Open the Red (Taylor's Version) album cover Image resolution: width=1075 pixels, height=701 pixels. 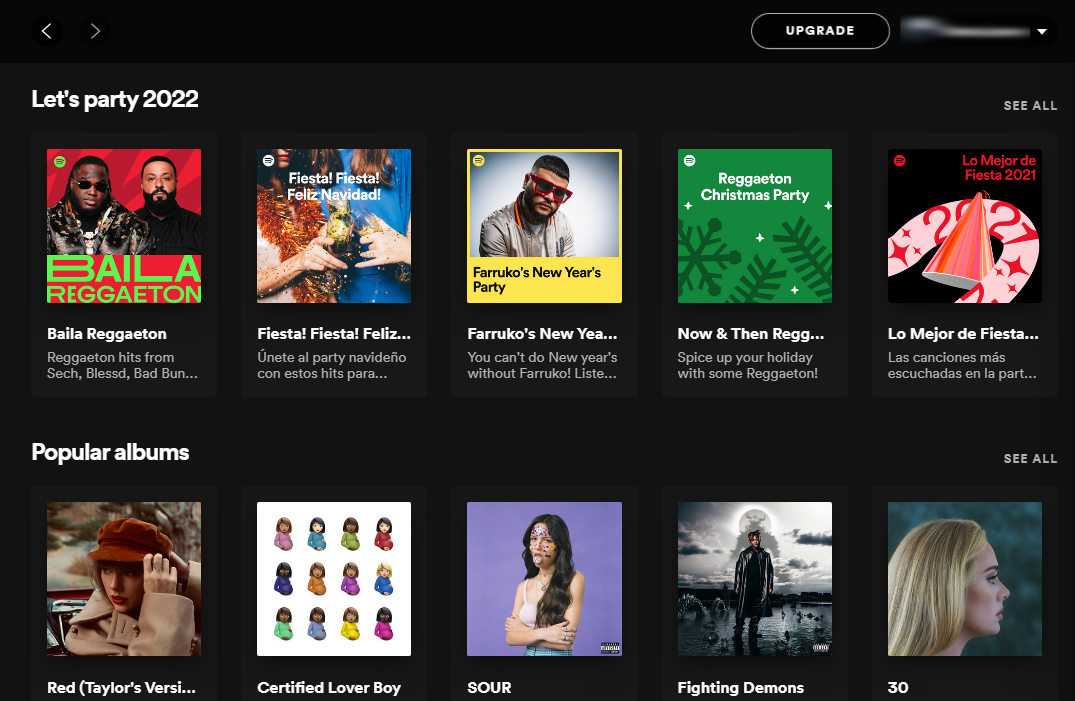tap(124, 579)
